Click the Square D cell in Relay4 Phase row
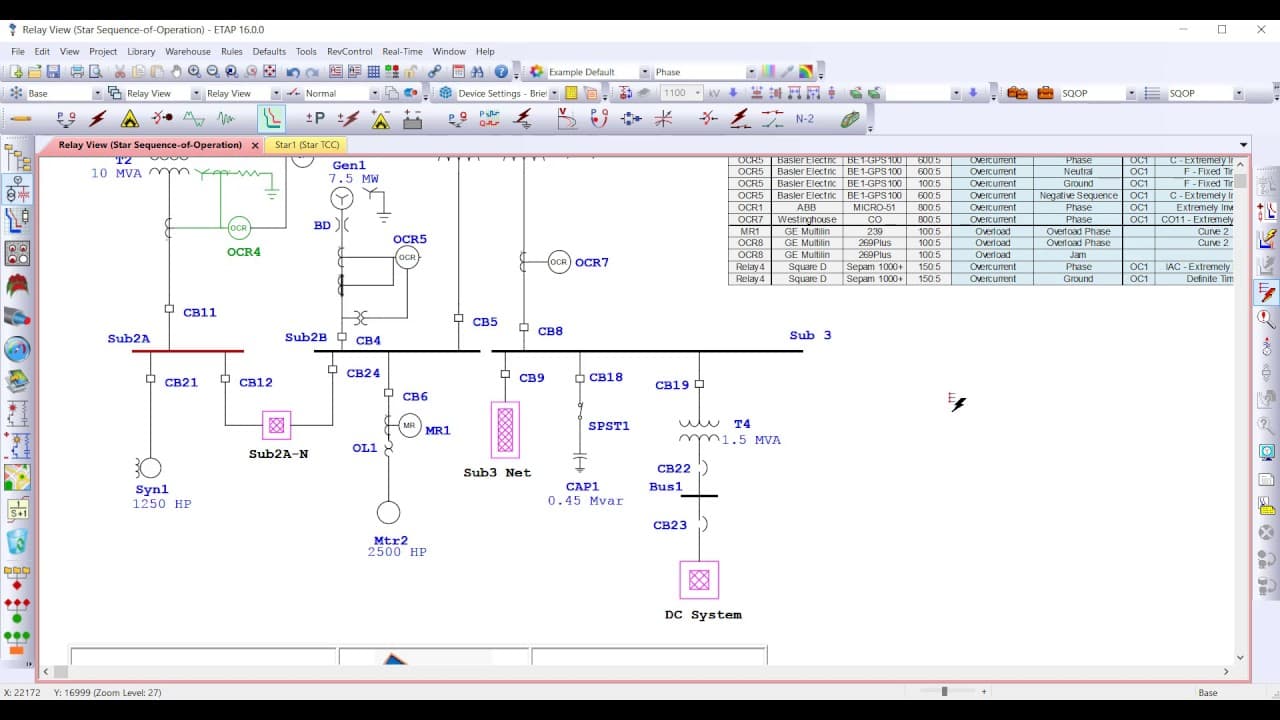1280x720 pixels. tap(807, 267)
